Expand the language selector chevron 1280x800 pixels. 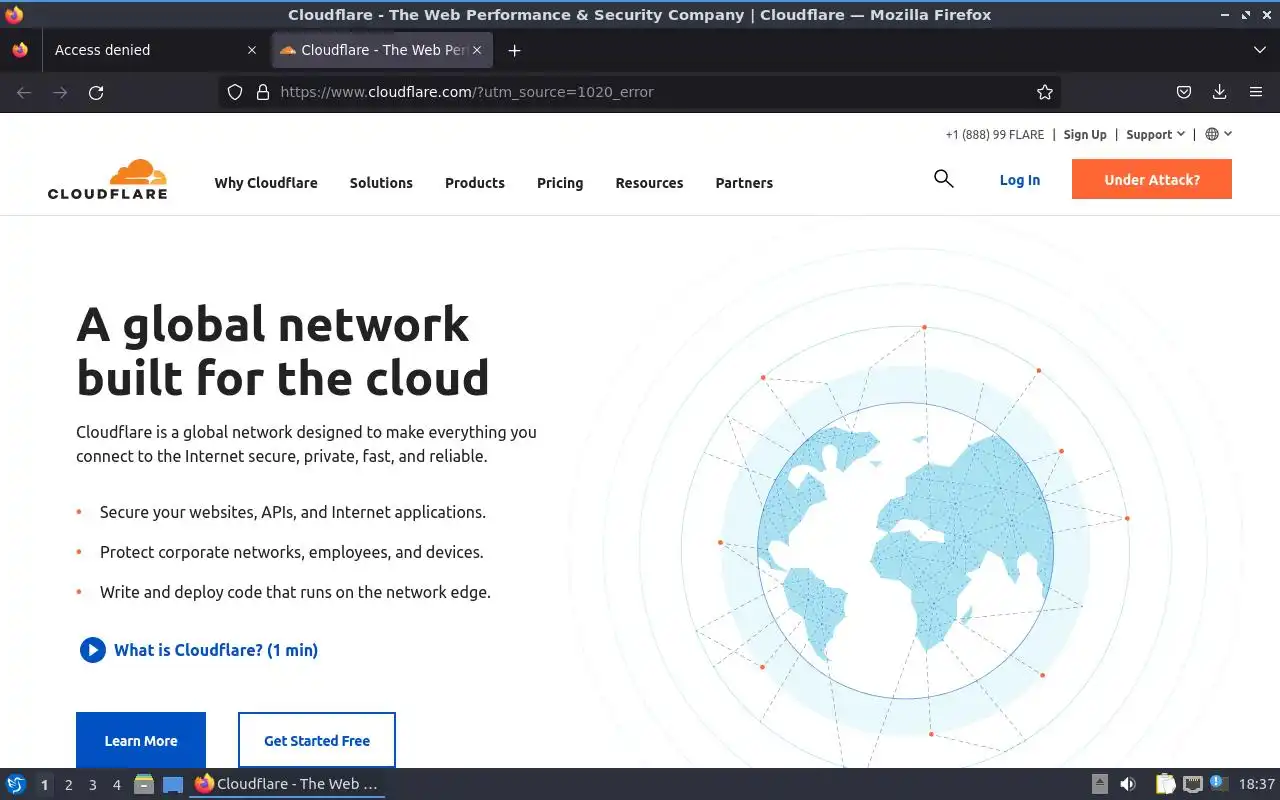[1228, 134]
